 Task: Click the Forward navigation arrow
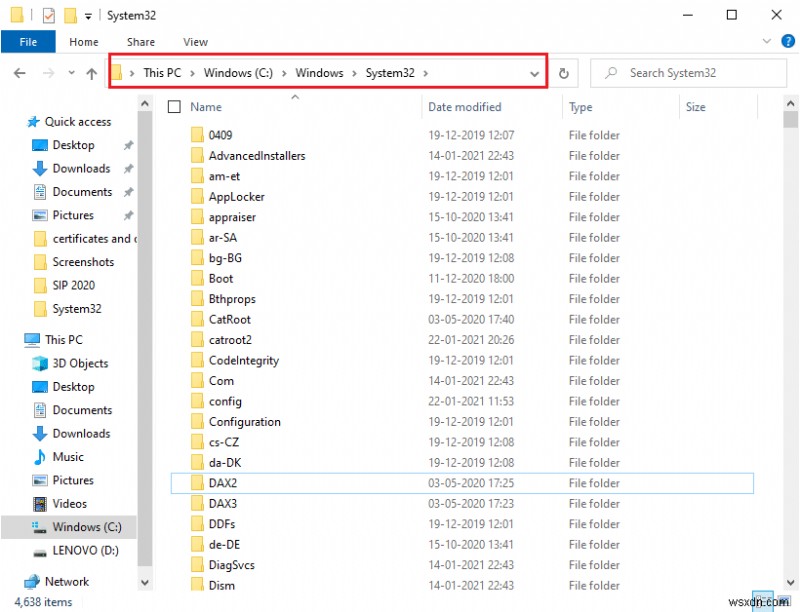48,73
